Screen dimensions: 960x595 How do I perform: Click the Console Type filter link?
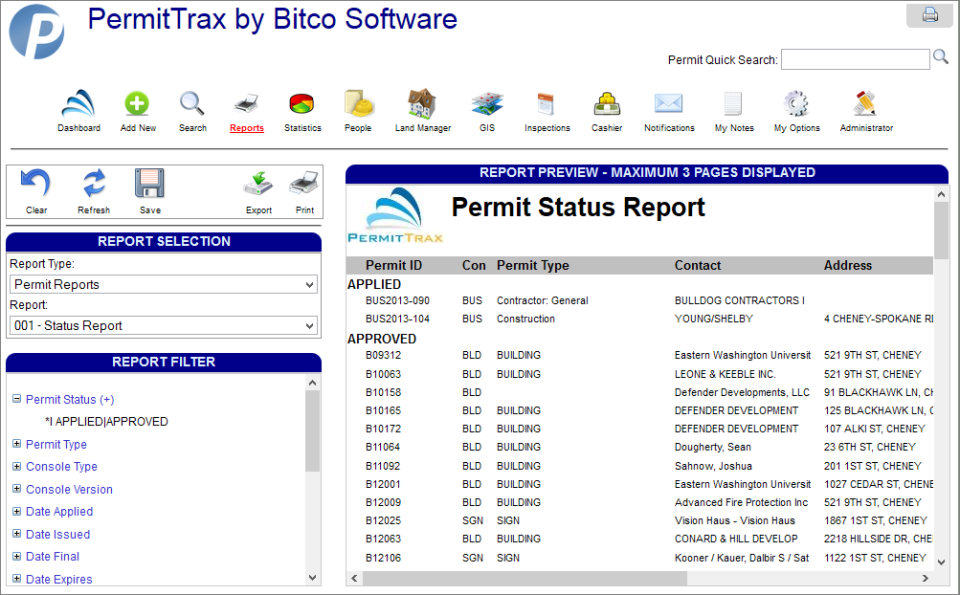tap(61, 466)
